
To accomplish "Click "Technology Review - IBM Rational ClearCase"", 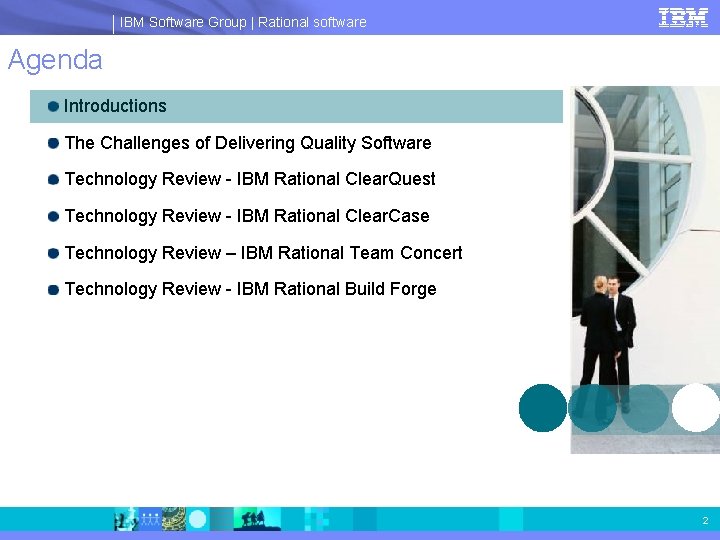I will 247,216.
